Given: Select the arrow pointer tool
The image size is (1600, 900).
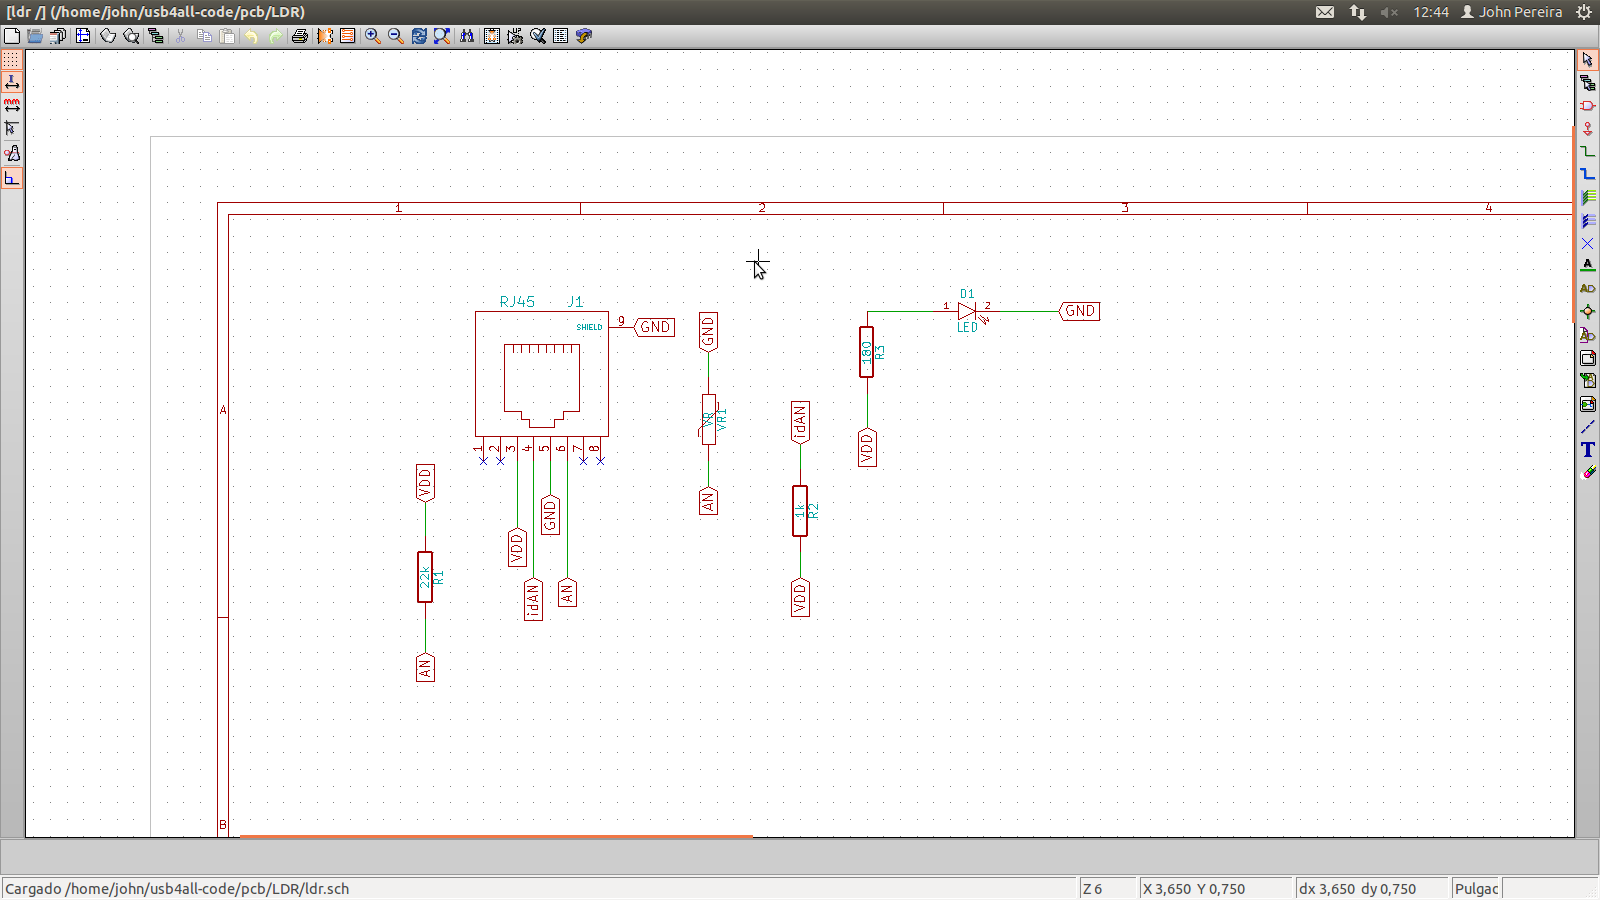Looking at the screenshot, I should (x=1588, y=60).
